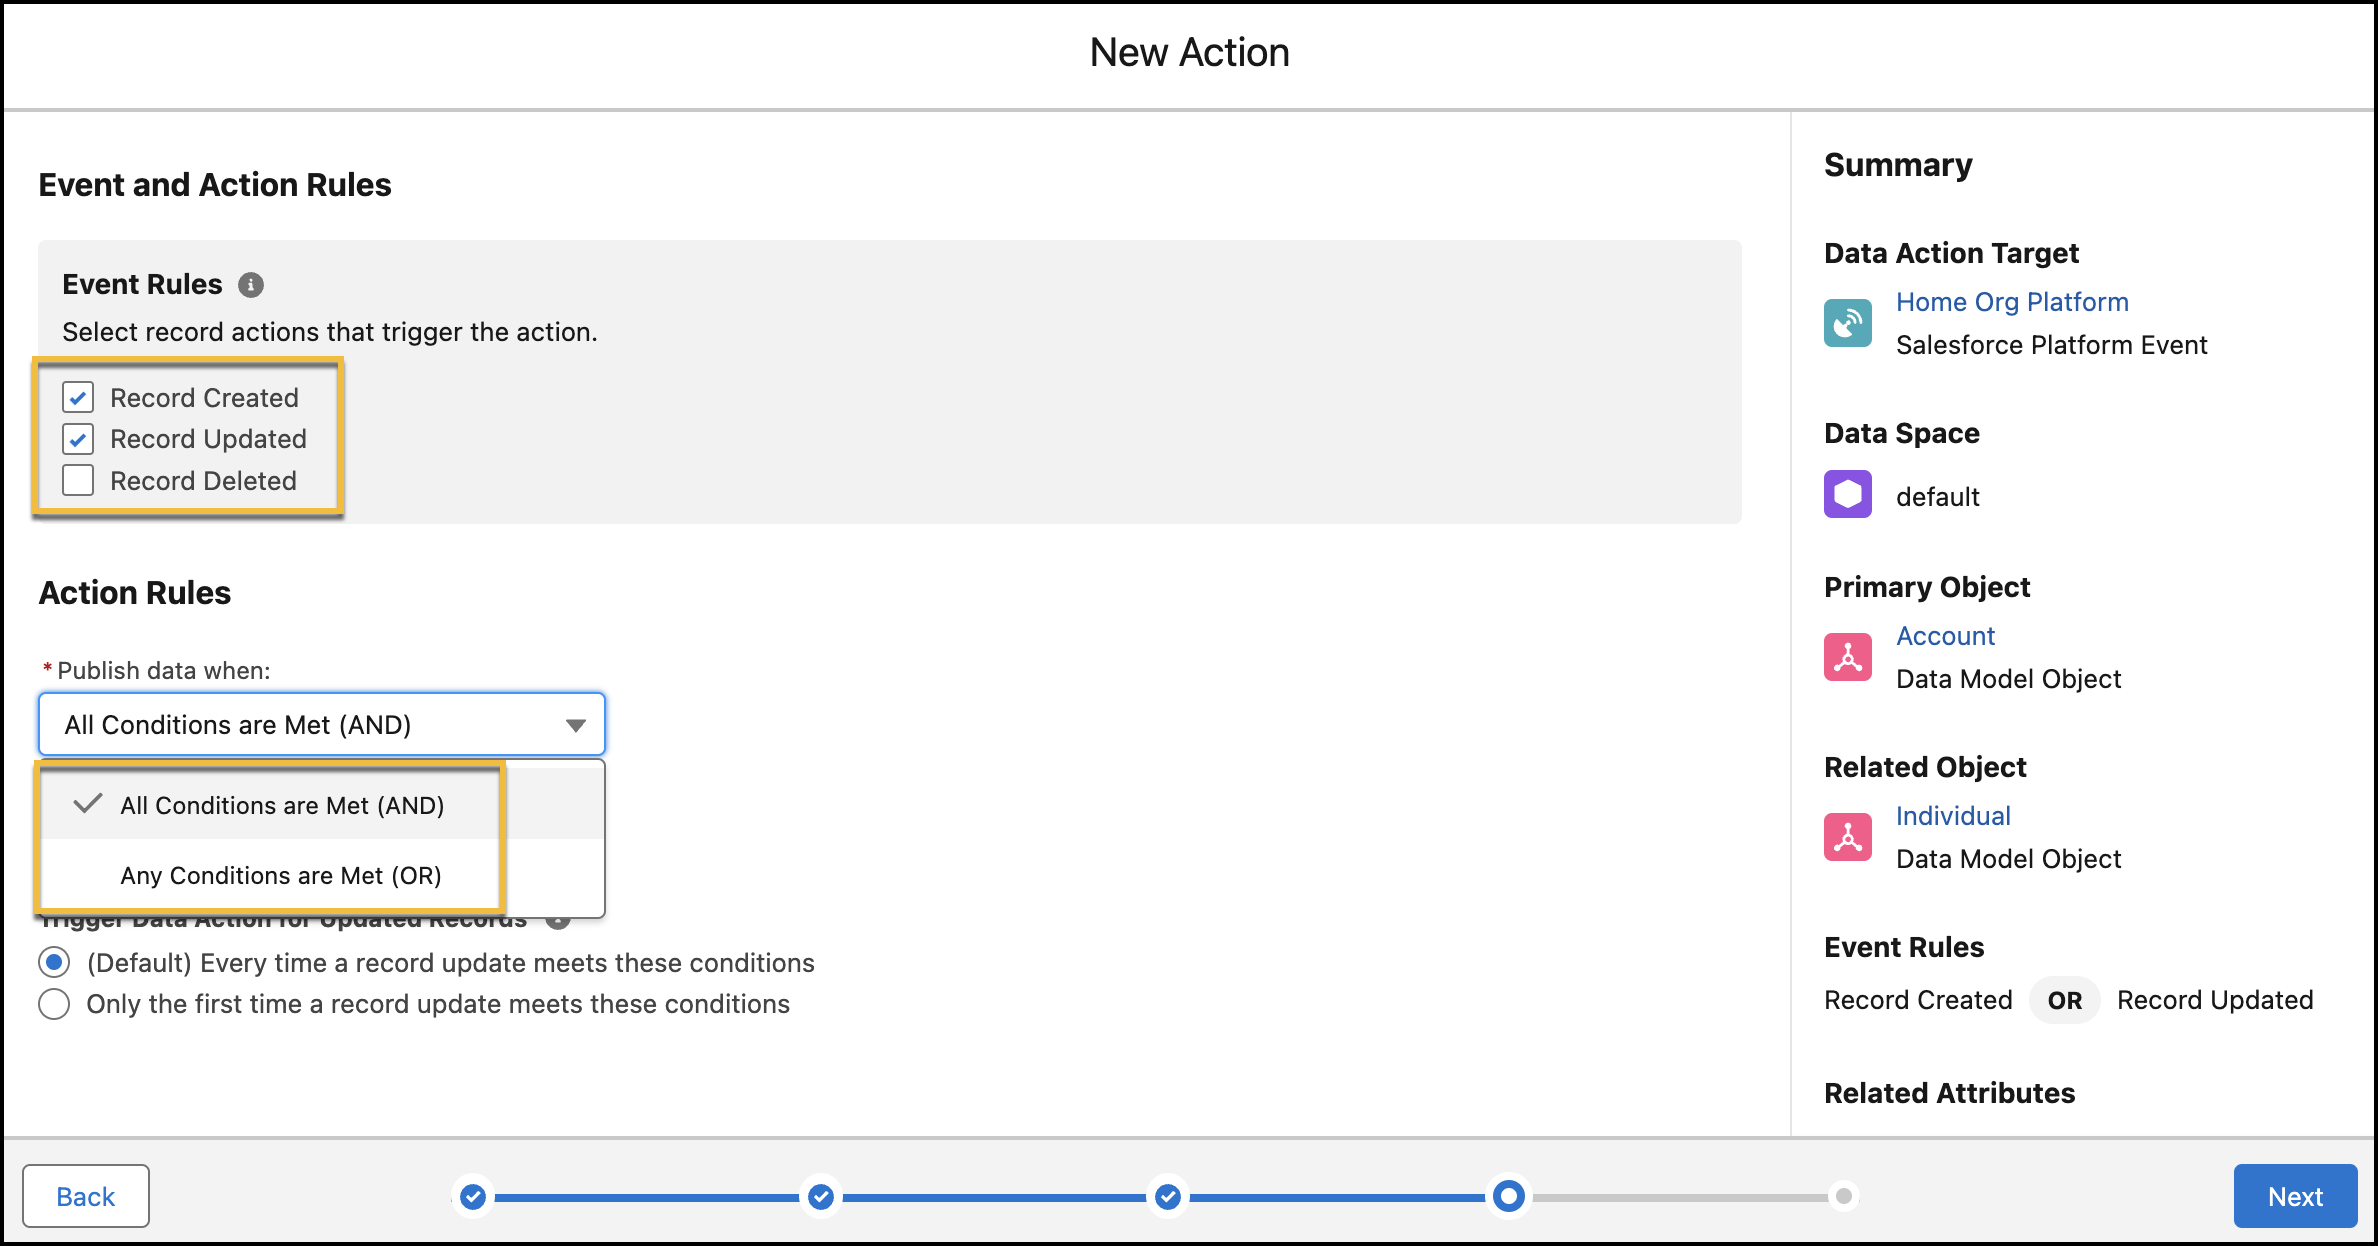Click the current fourth progress step
Viewport: 2378px width, 1246px height.
[x=1509, y=1196]
